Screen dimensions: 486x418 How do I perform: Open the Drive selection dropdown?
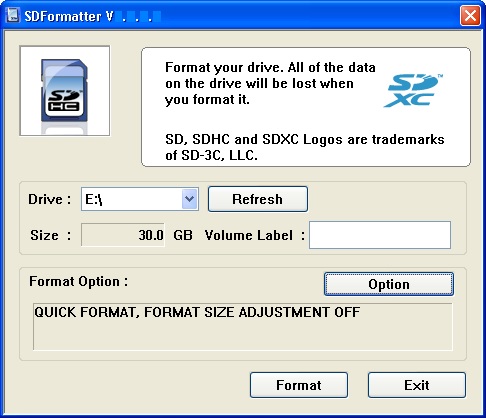click(190, 199)
